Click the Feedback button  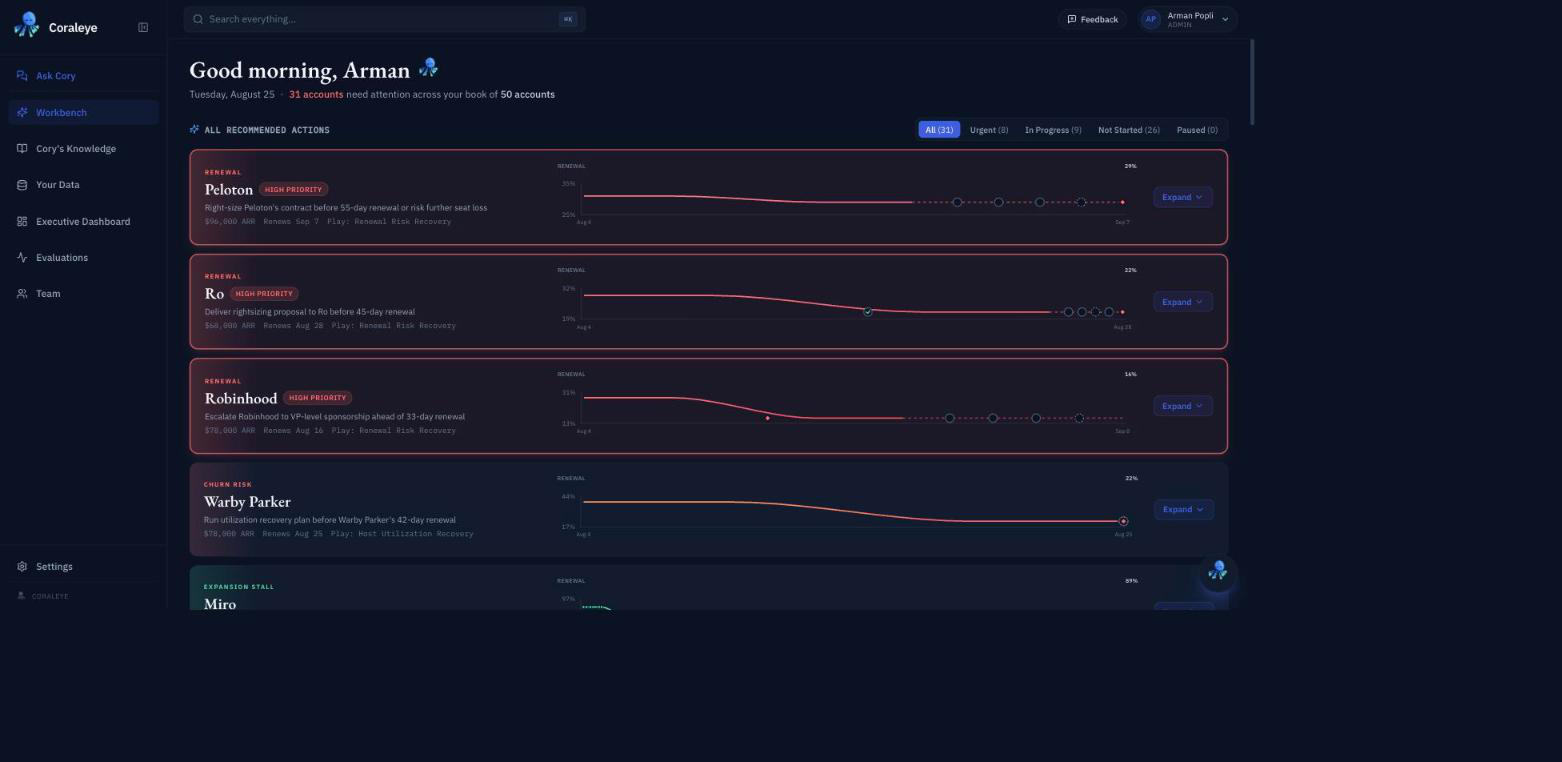[x=1092, y=19]
